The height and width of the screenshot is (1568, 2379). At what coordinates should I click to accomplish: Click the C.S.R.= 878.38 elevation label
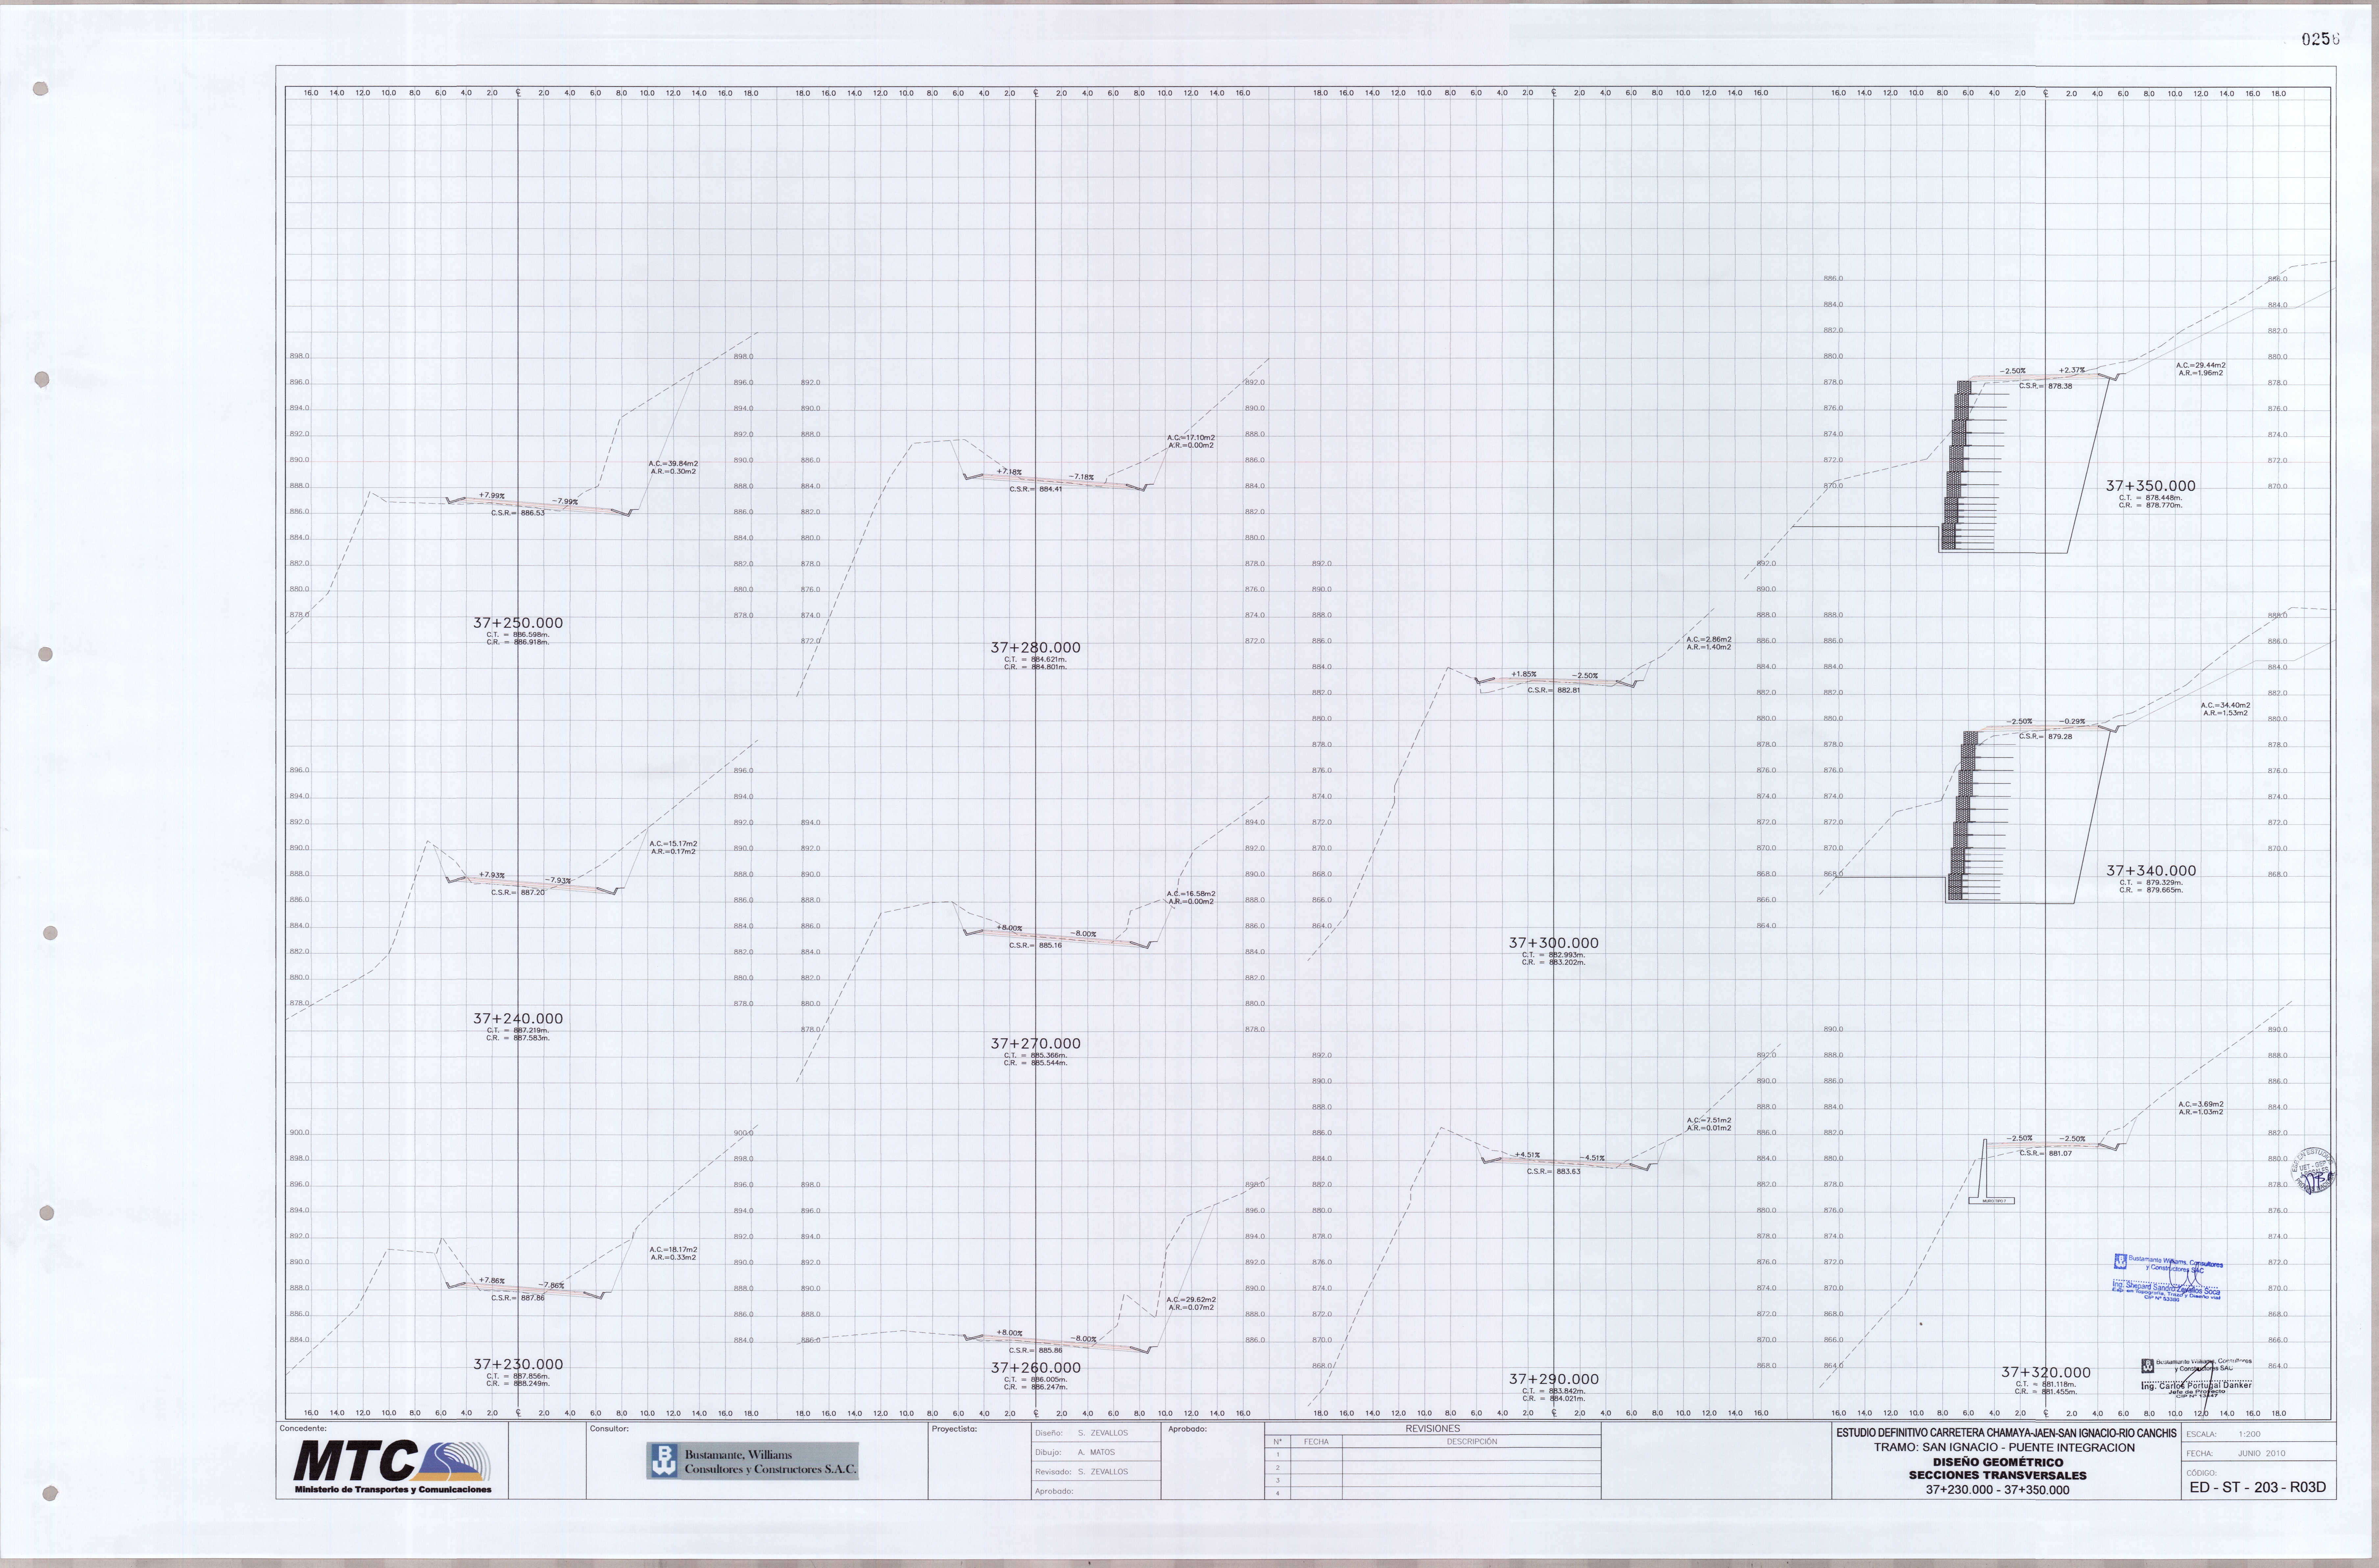pyautogui.click(x=2046, y=386)
